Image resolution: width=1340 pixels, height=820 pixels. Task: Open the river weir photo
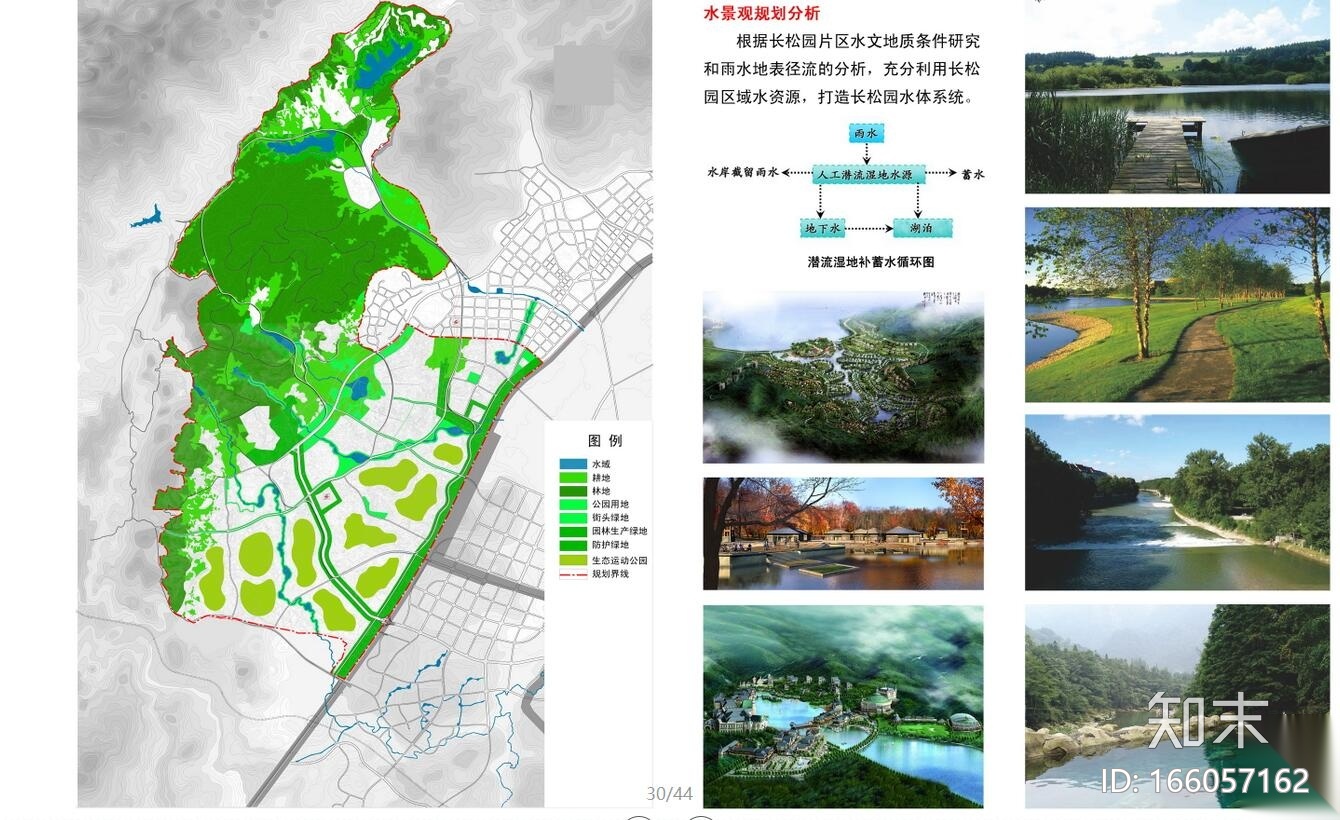pos(1177,502)
